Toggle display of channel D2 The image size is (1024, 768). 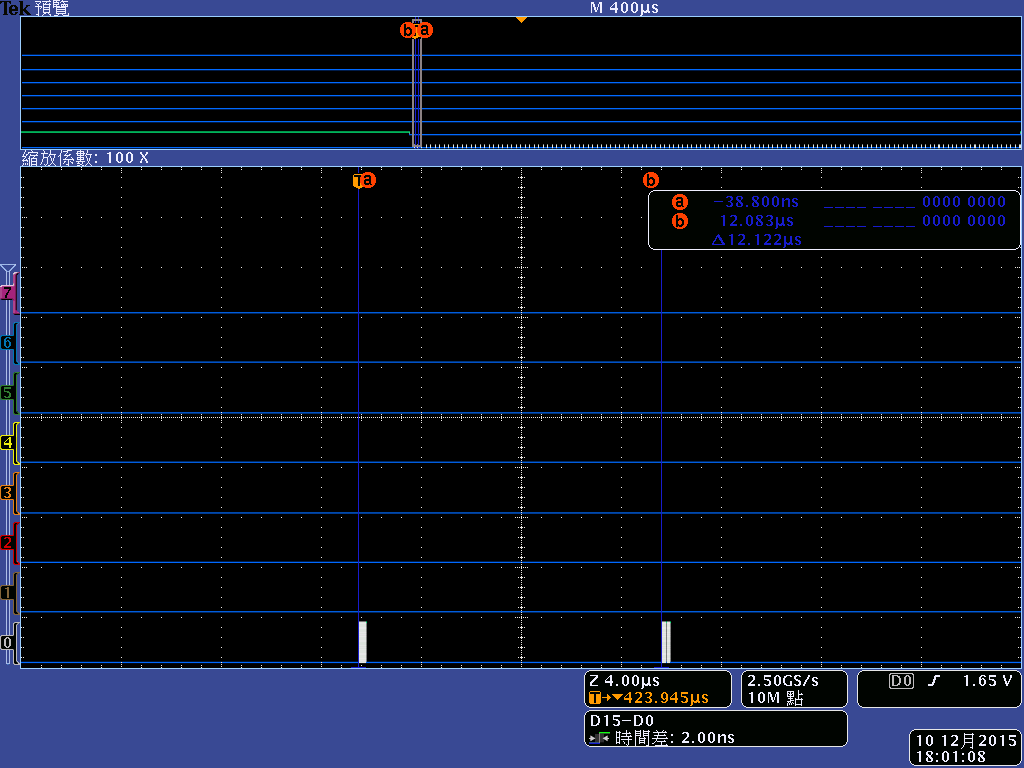8,542
